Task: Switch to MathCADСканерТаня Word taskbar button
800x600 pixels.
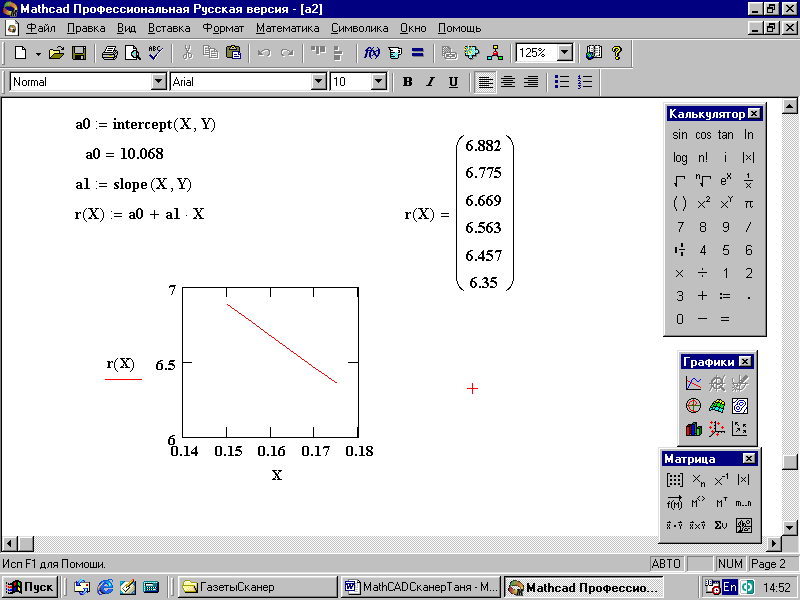Action: [421, 587]
